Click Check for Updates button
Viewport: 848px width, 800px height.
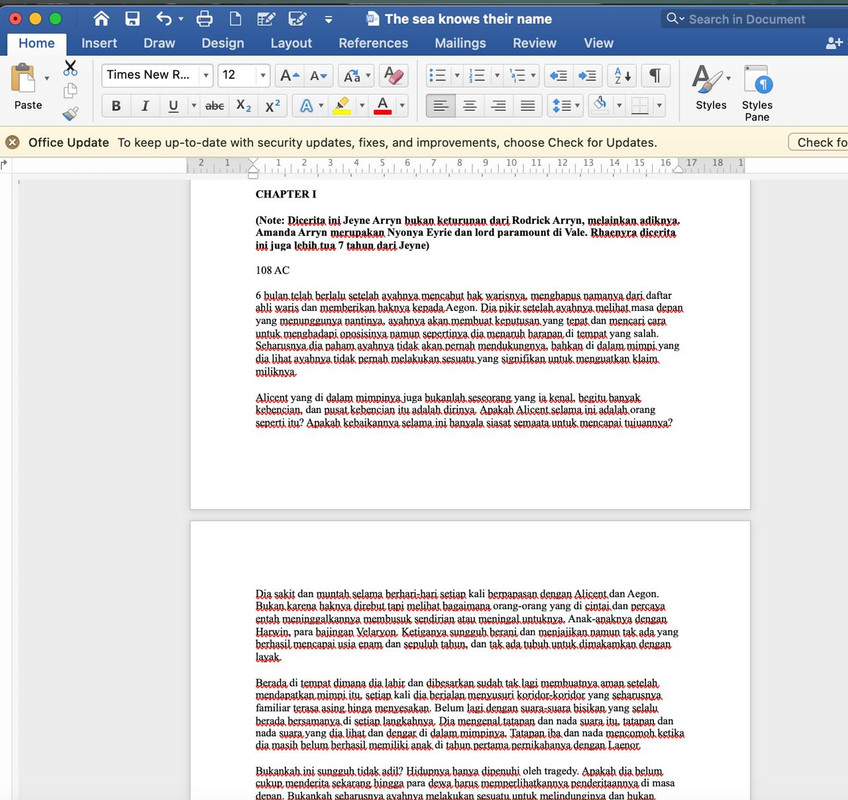[x=819, y=142]
